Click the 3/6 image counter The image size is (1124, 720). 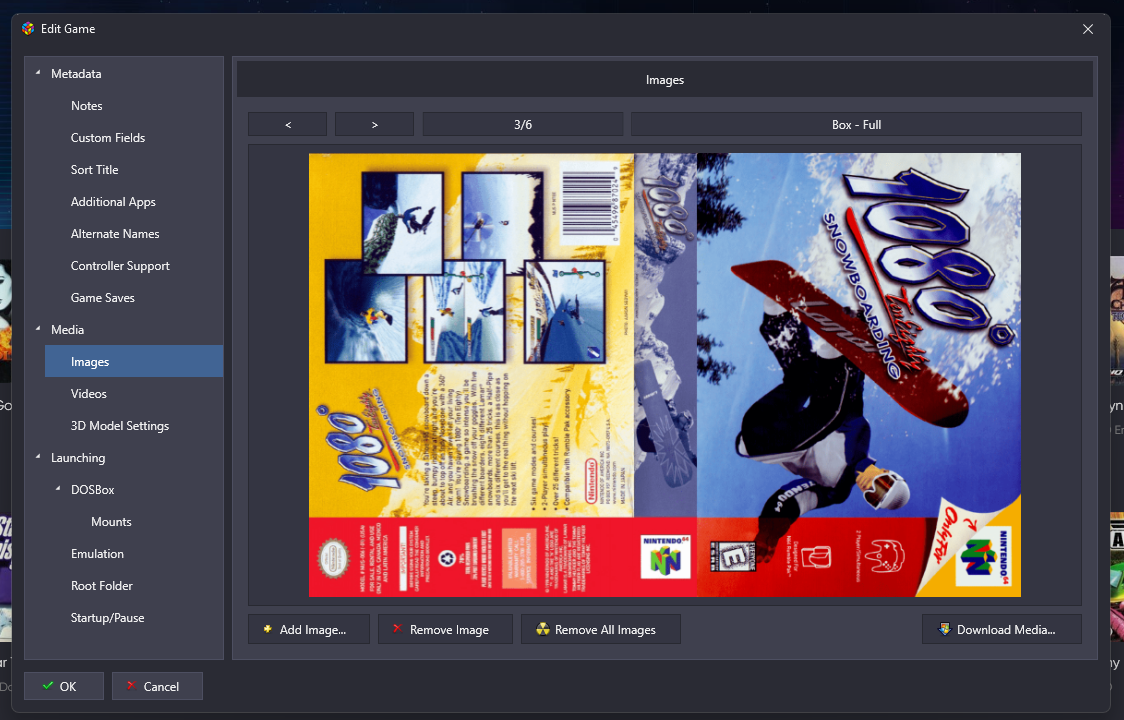tap(523, 124)
